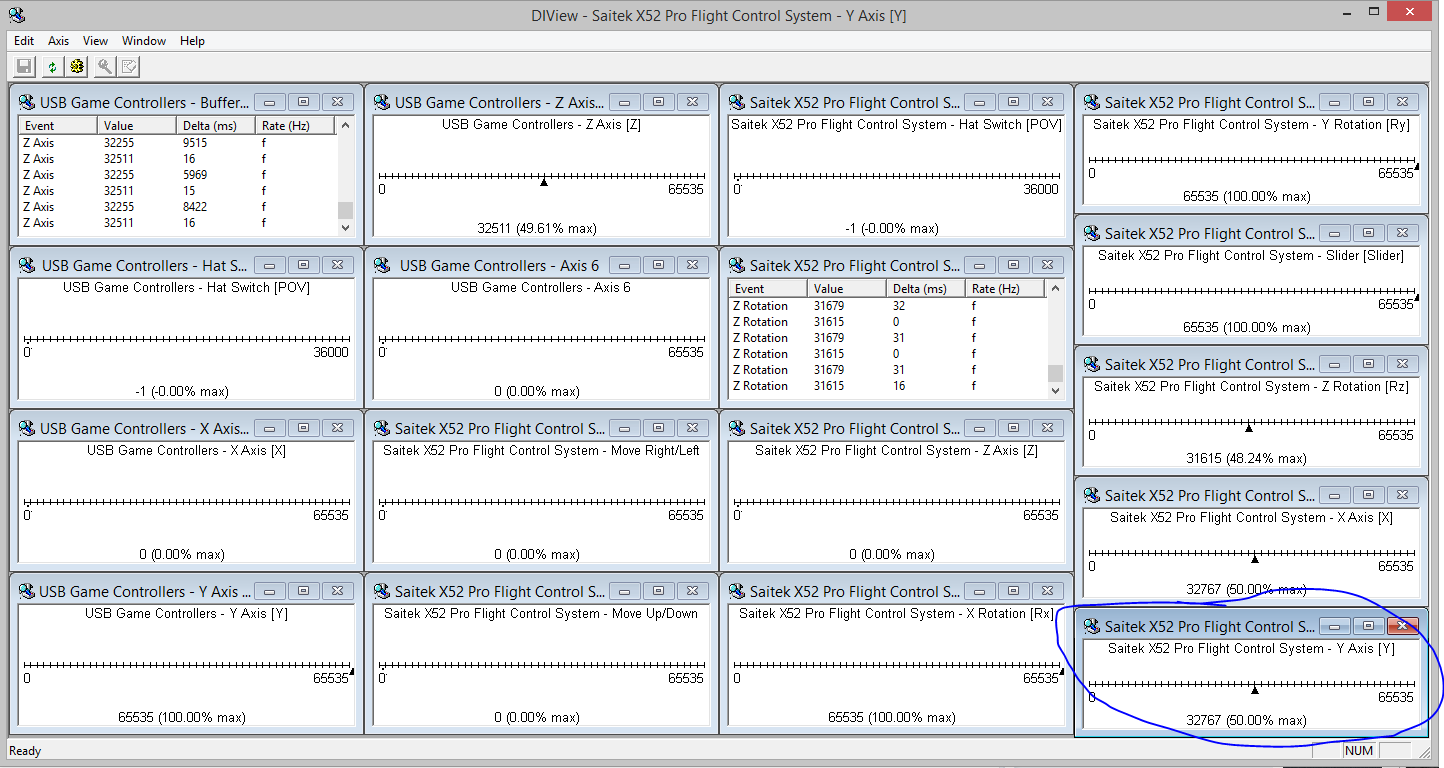Click 'Saitek X52 Pro Flight Control System - Move Up/Down' label
Screen dimensions: 1444x768
pos(541,614)
